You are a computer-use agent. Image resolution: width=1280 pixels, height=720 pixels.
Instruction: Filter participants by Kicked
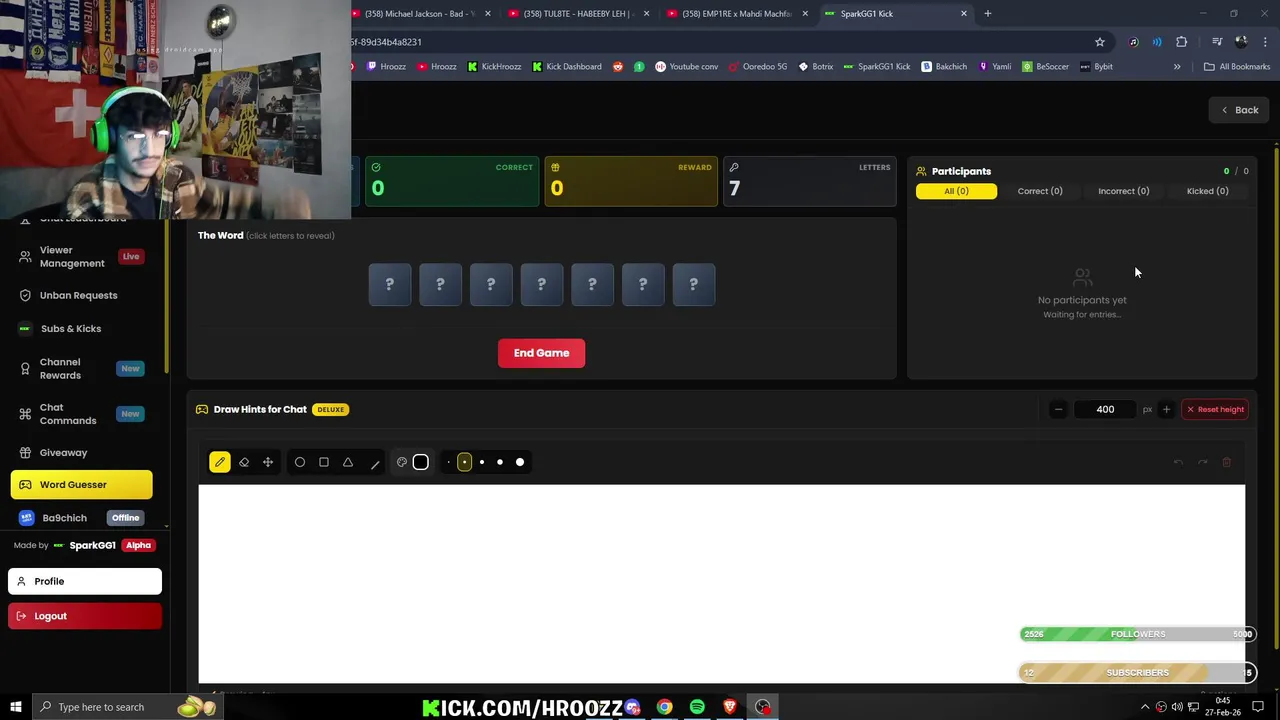tap(1207, 191)
